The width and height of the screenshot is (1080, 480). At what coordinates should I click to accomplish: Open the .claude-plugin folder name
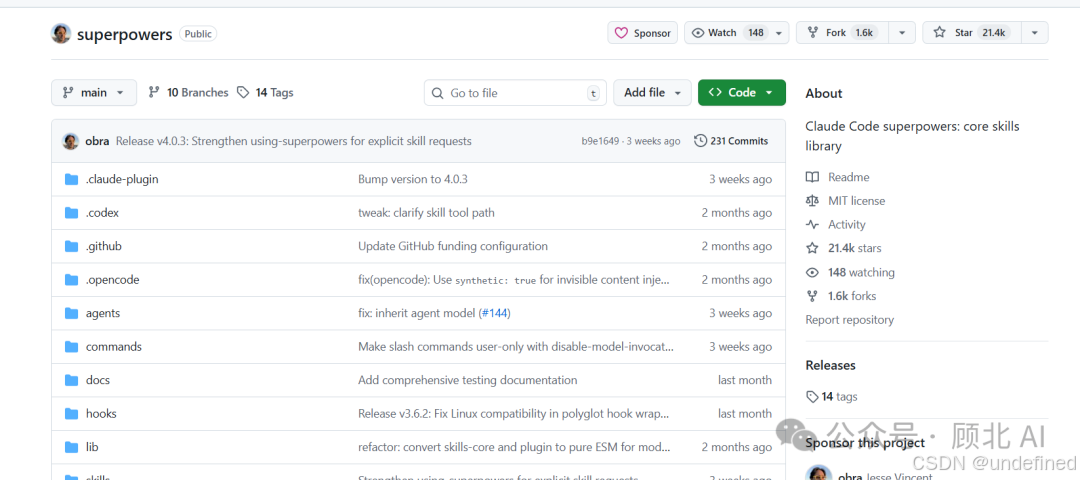122,179
